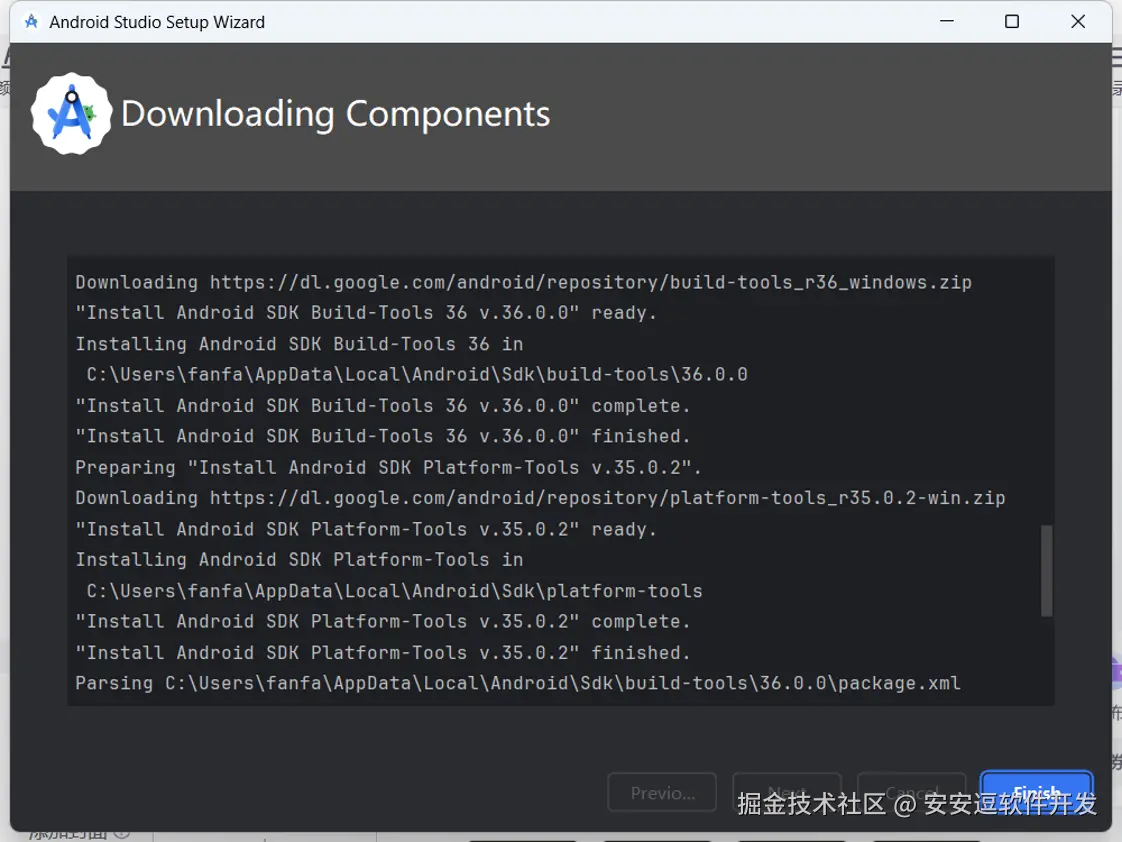Click the Build-Tools 36 'ready' log line
This screenshot has width=1122, height=842.
(366, 313)
